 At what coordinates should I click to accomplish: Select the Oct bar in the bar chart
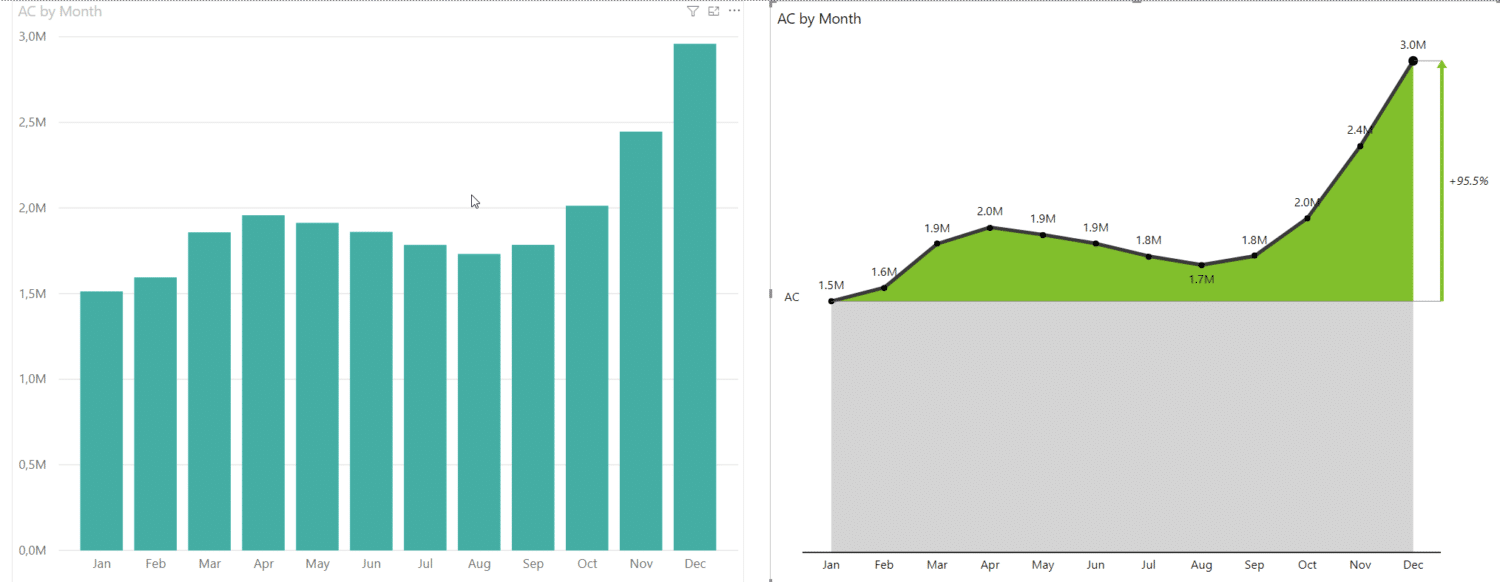click(x=587, y=378)
